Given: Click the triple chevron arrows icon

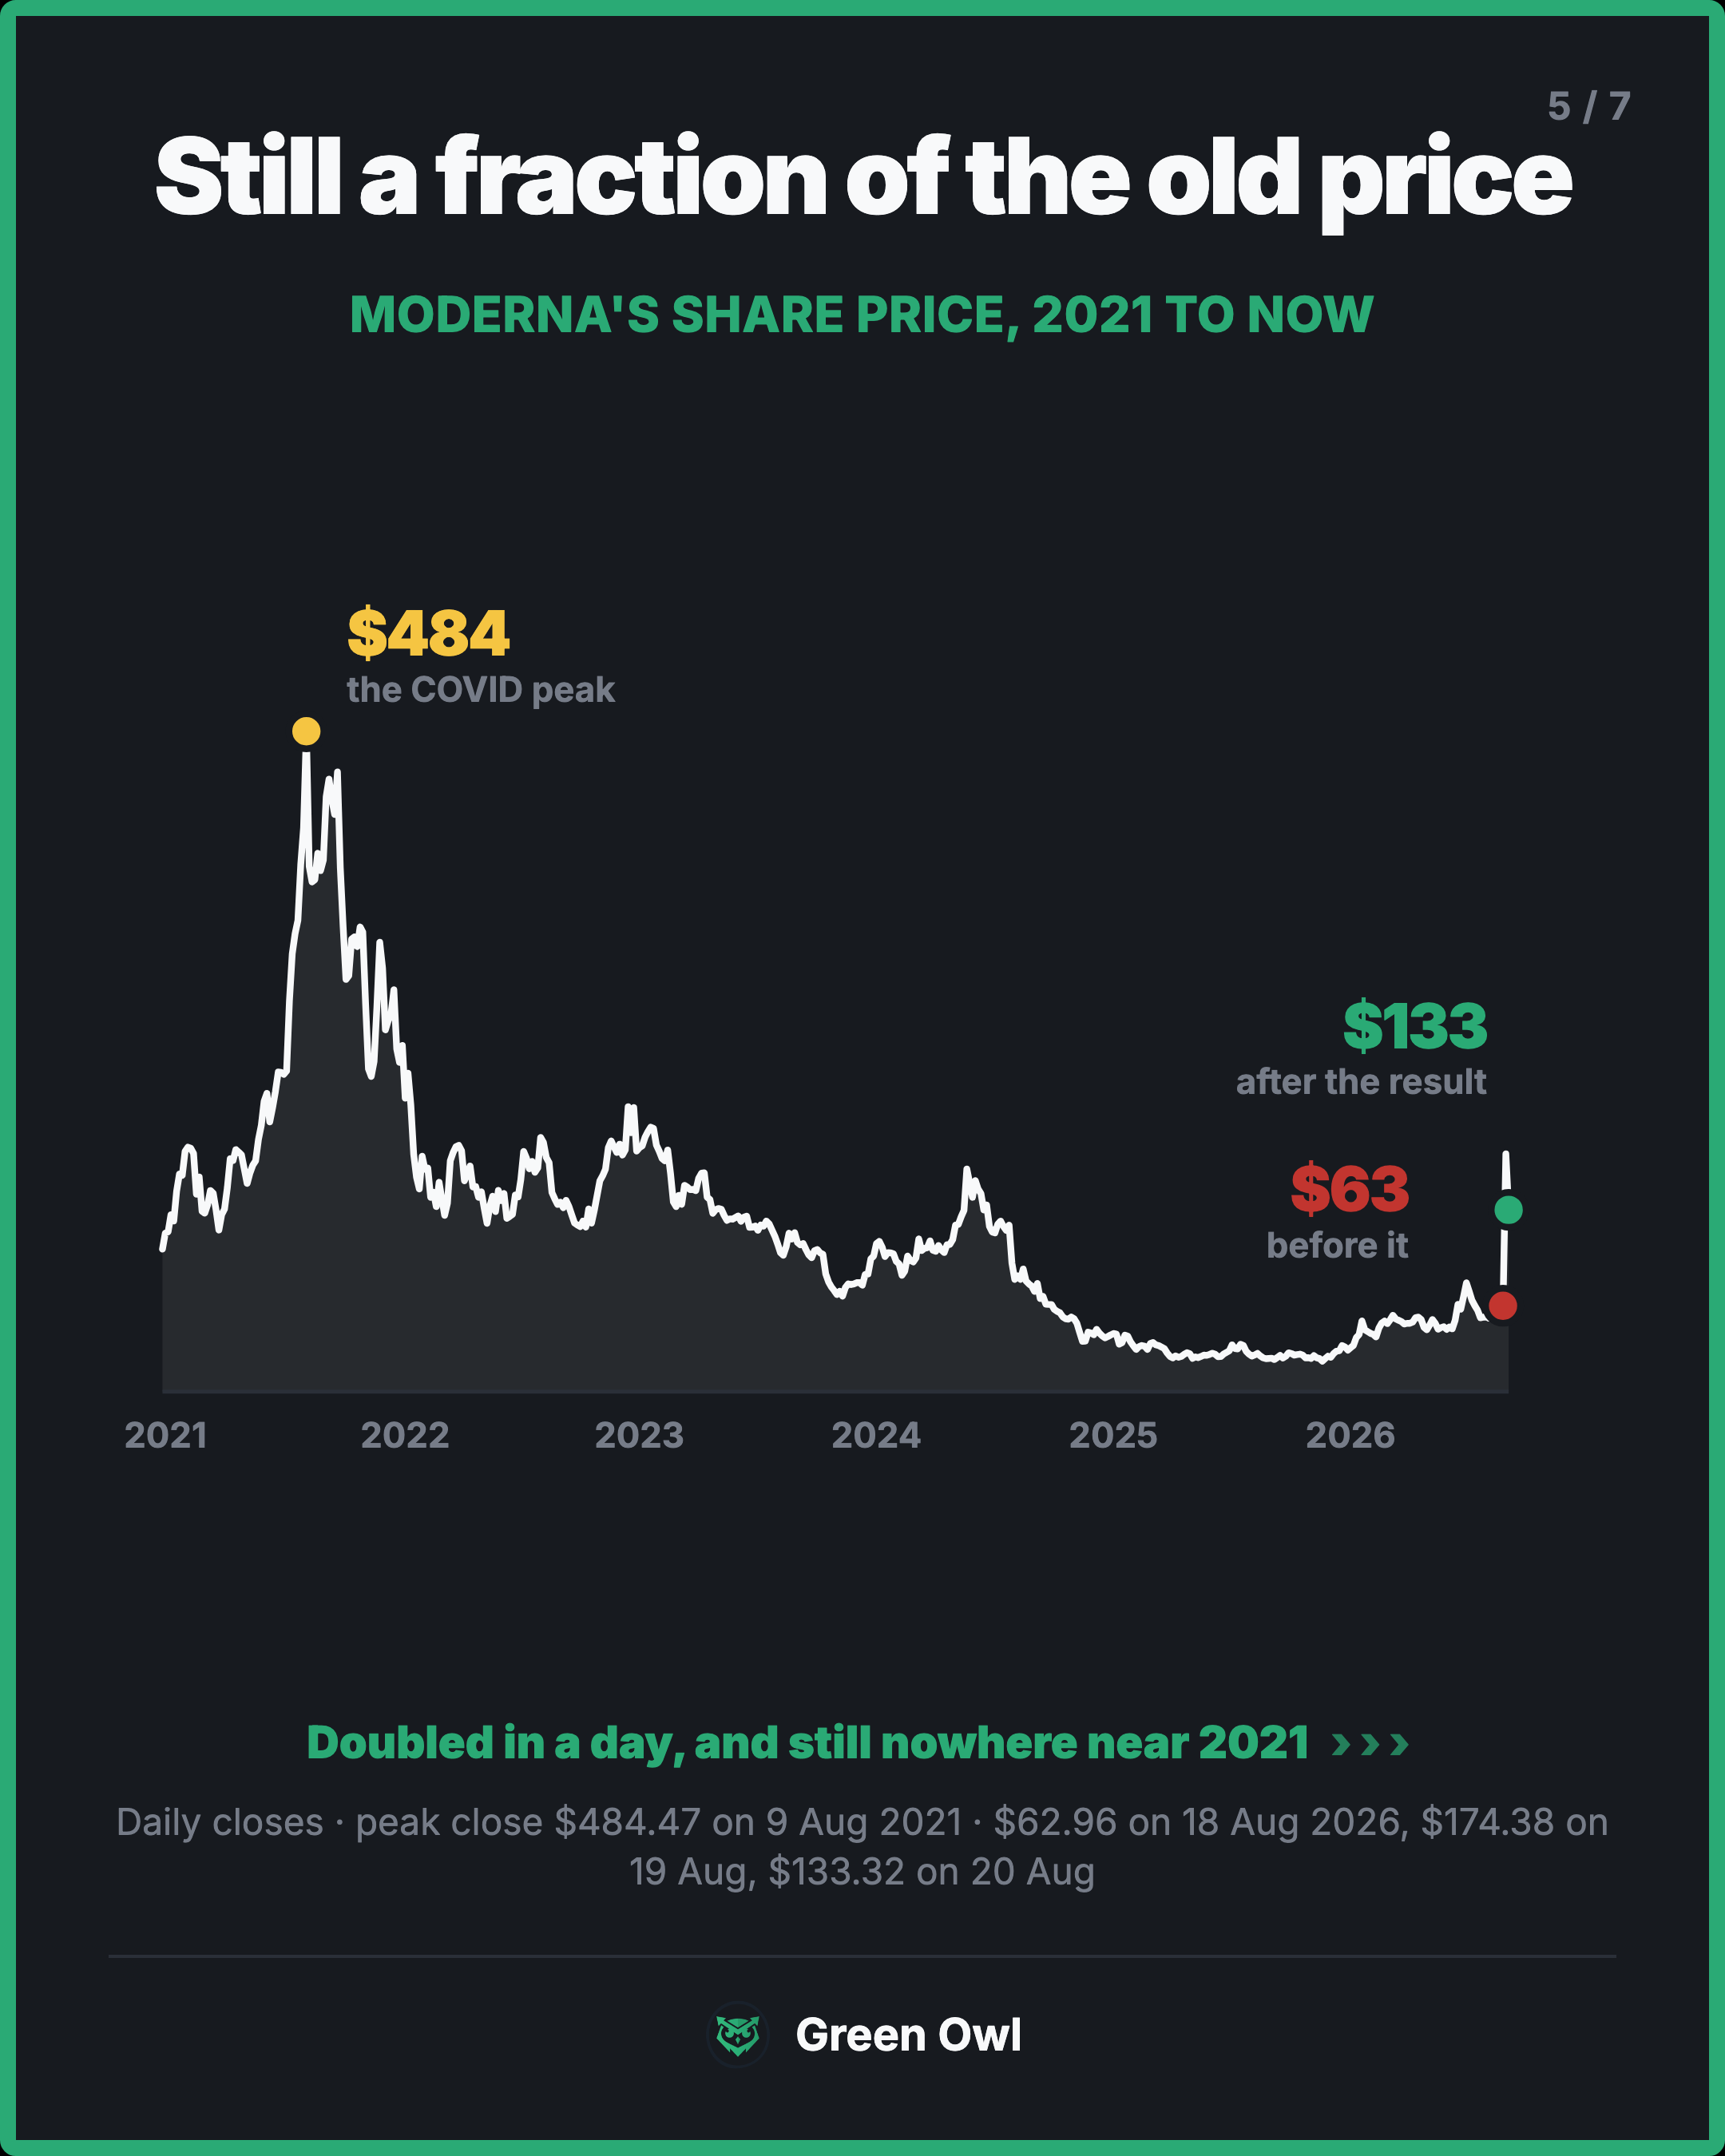Looking at the screenshot, I should click(x=1371, y=1745).
